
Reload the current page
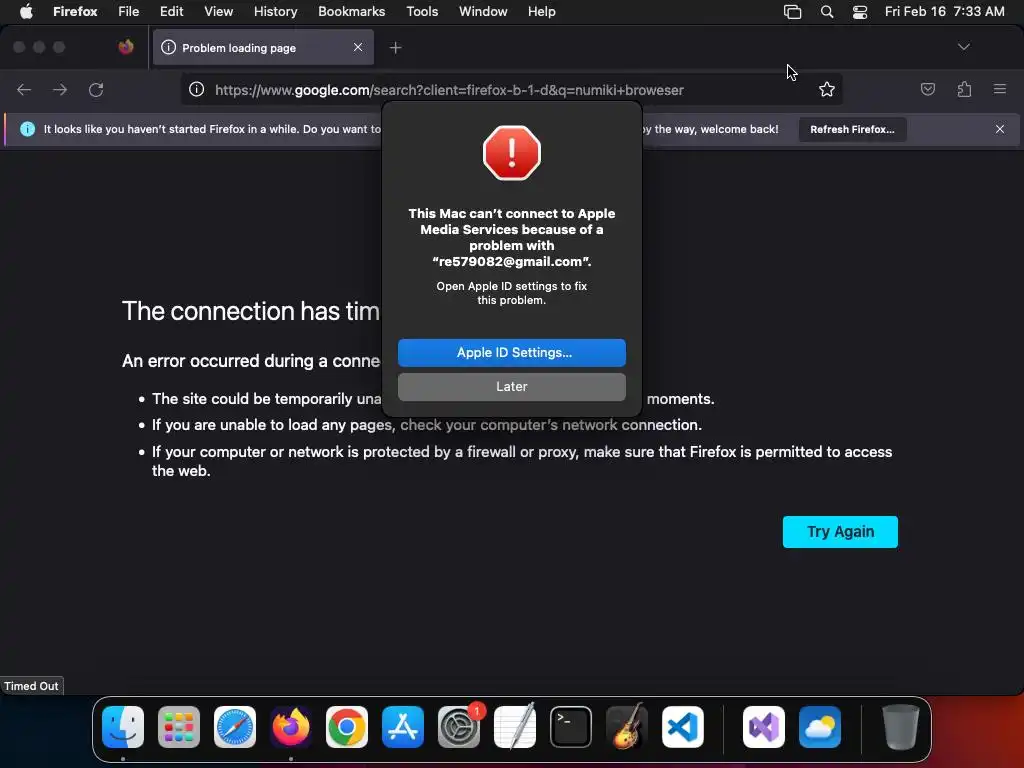point(96,89)
